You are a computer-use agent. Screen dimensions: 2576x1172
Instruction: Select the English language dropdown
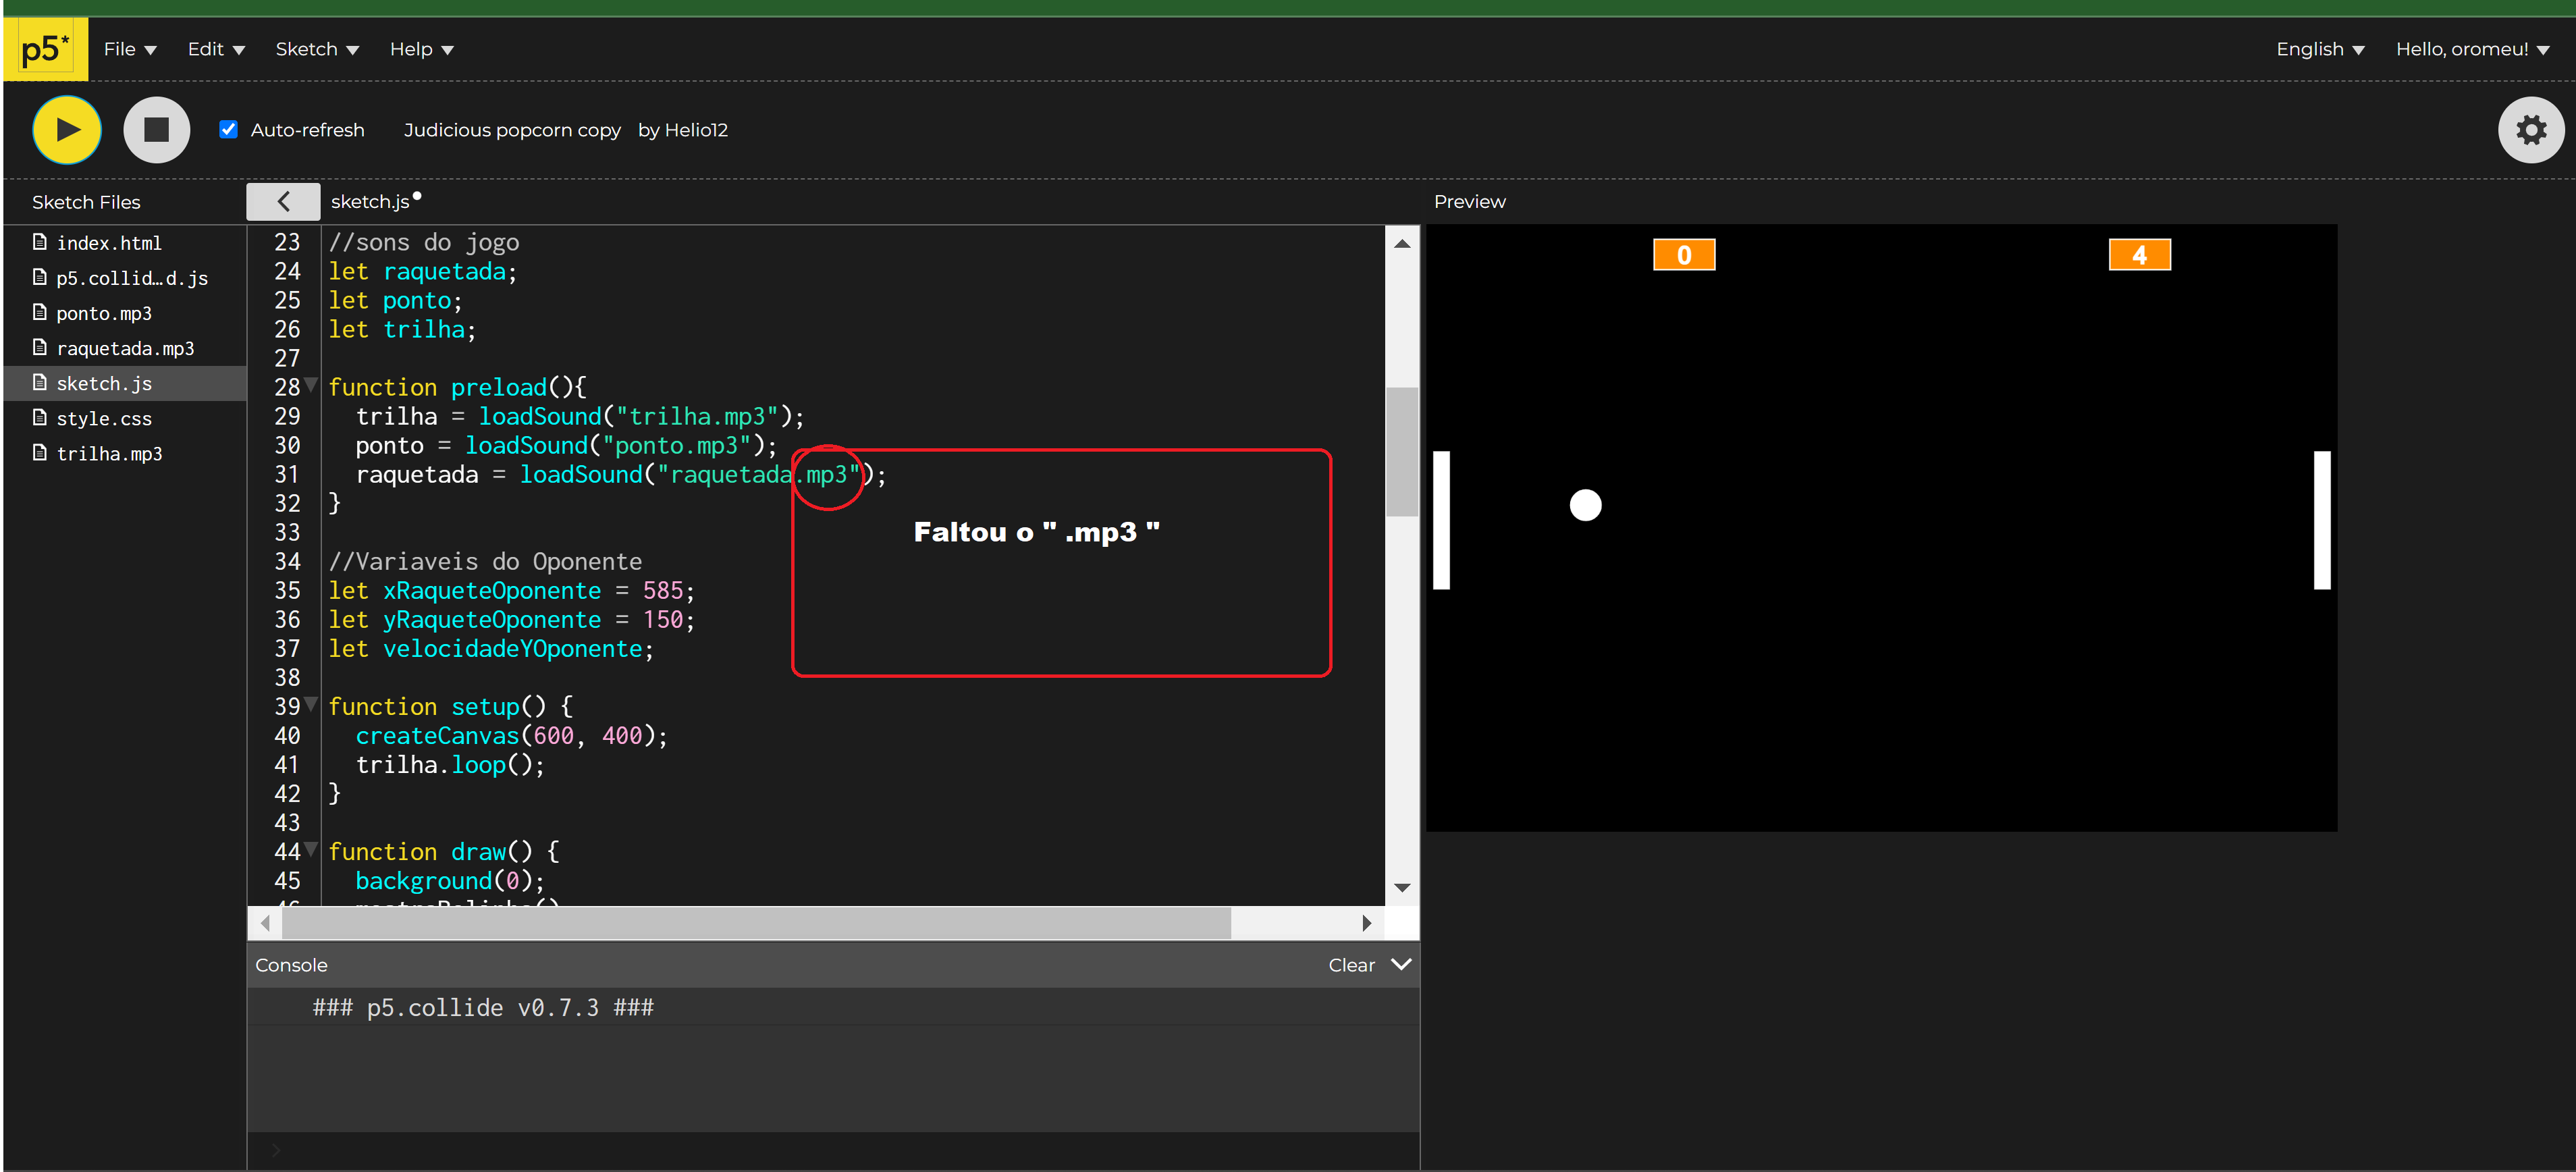tap(2315, 48)
